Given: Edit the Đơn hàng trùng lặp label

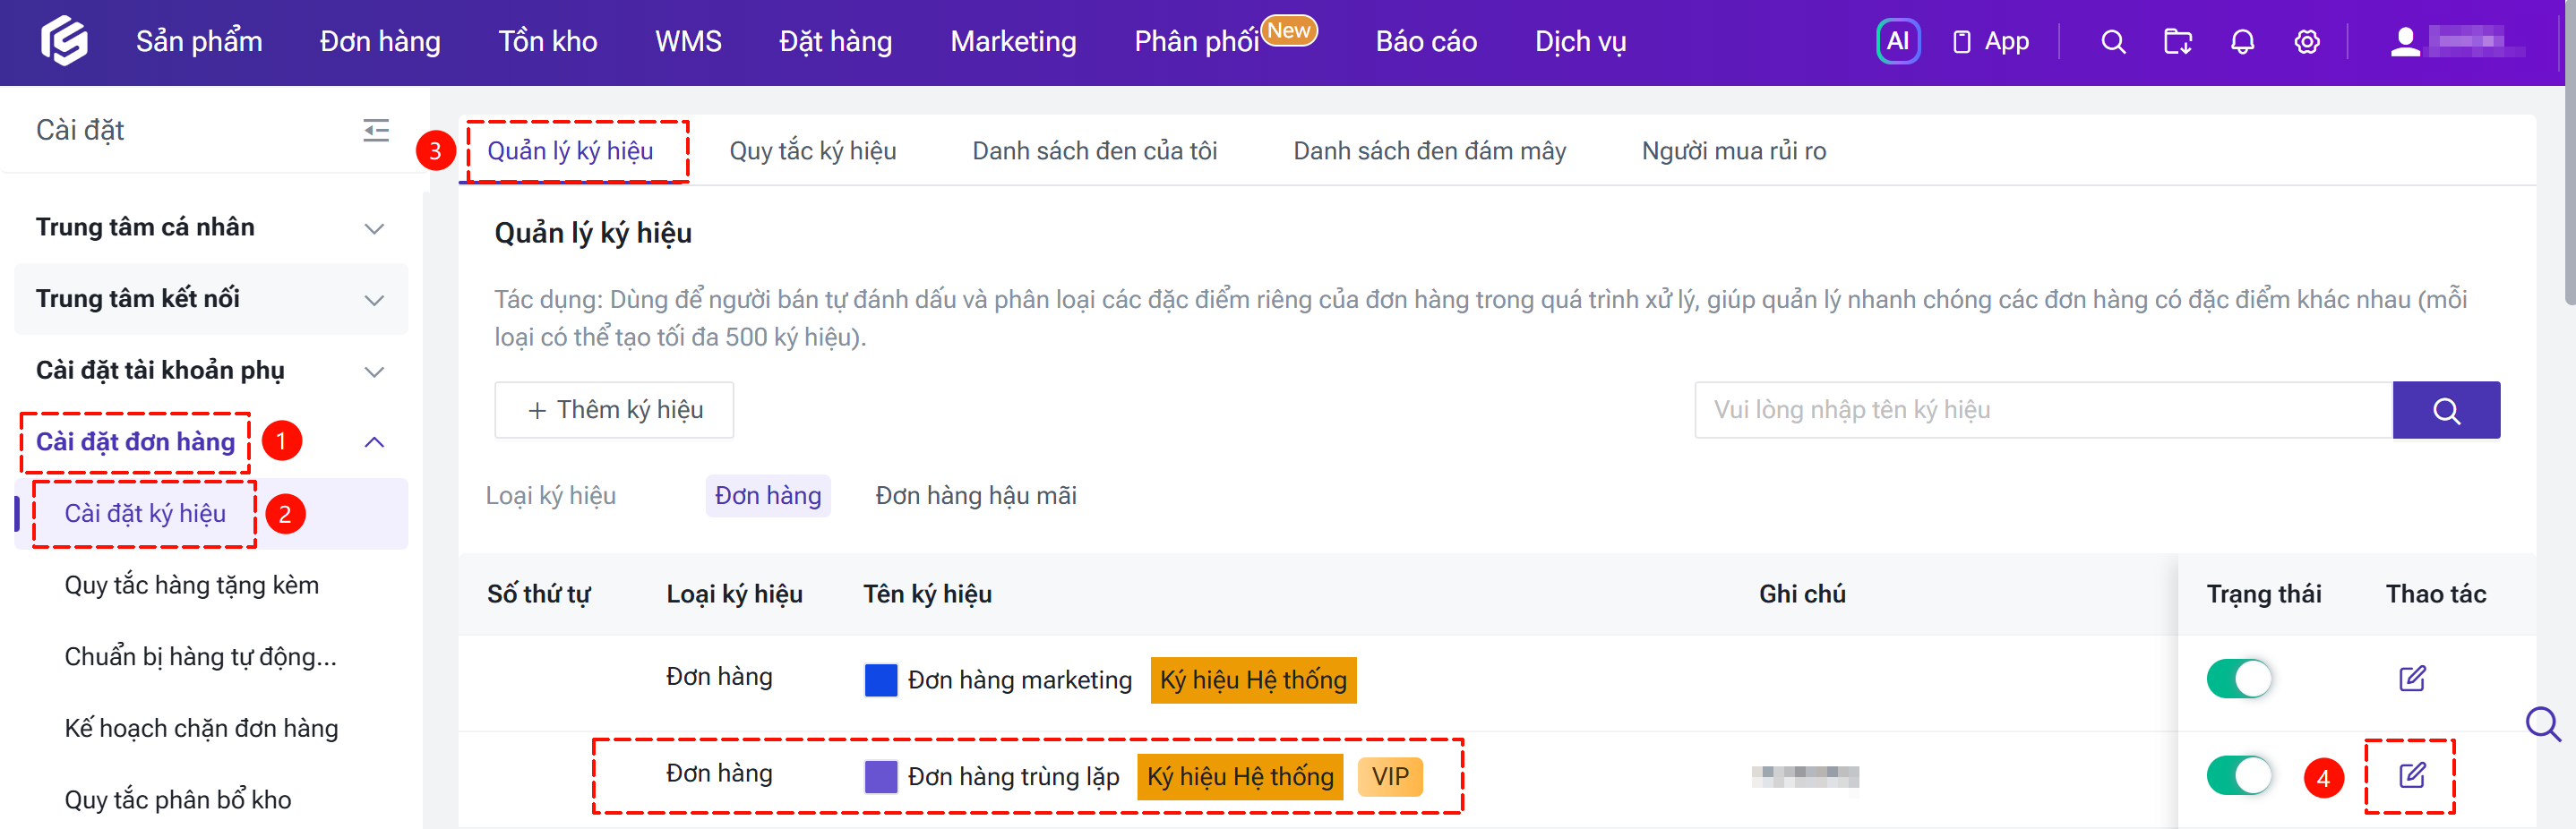Looking at the screenshot, I should (2411, 775).
